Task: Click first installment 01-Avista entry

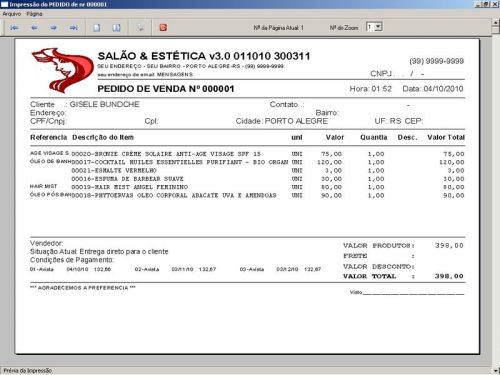Action: click(x=70, y=269)
